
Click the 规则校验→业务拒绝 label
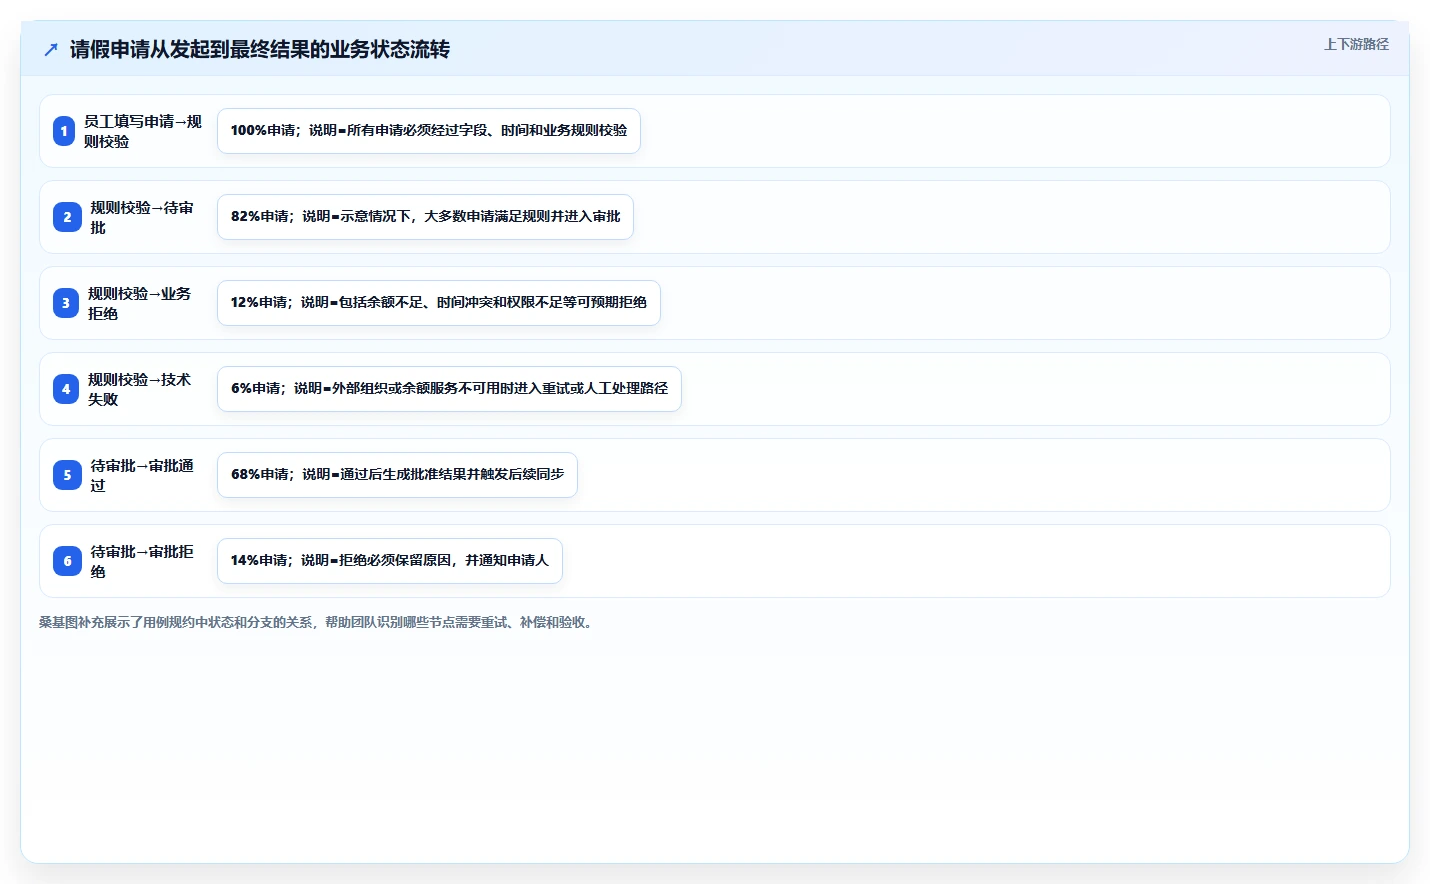point(141,303)
